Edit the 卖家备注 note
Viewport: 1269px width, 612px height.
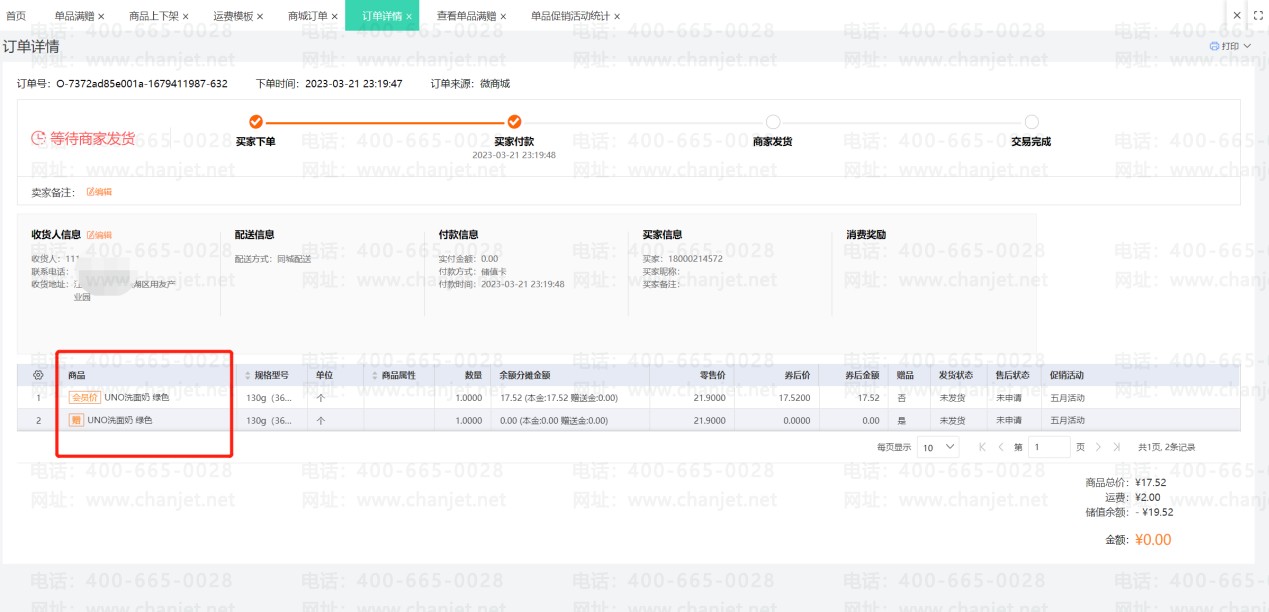[x=99, y=191]
